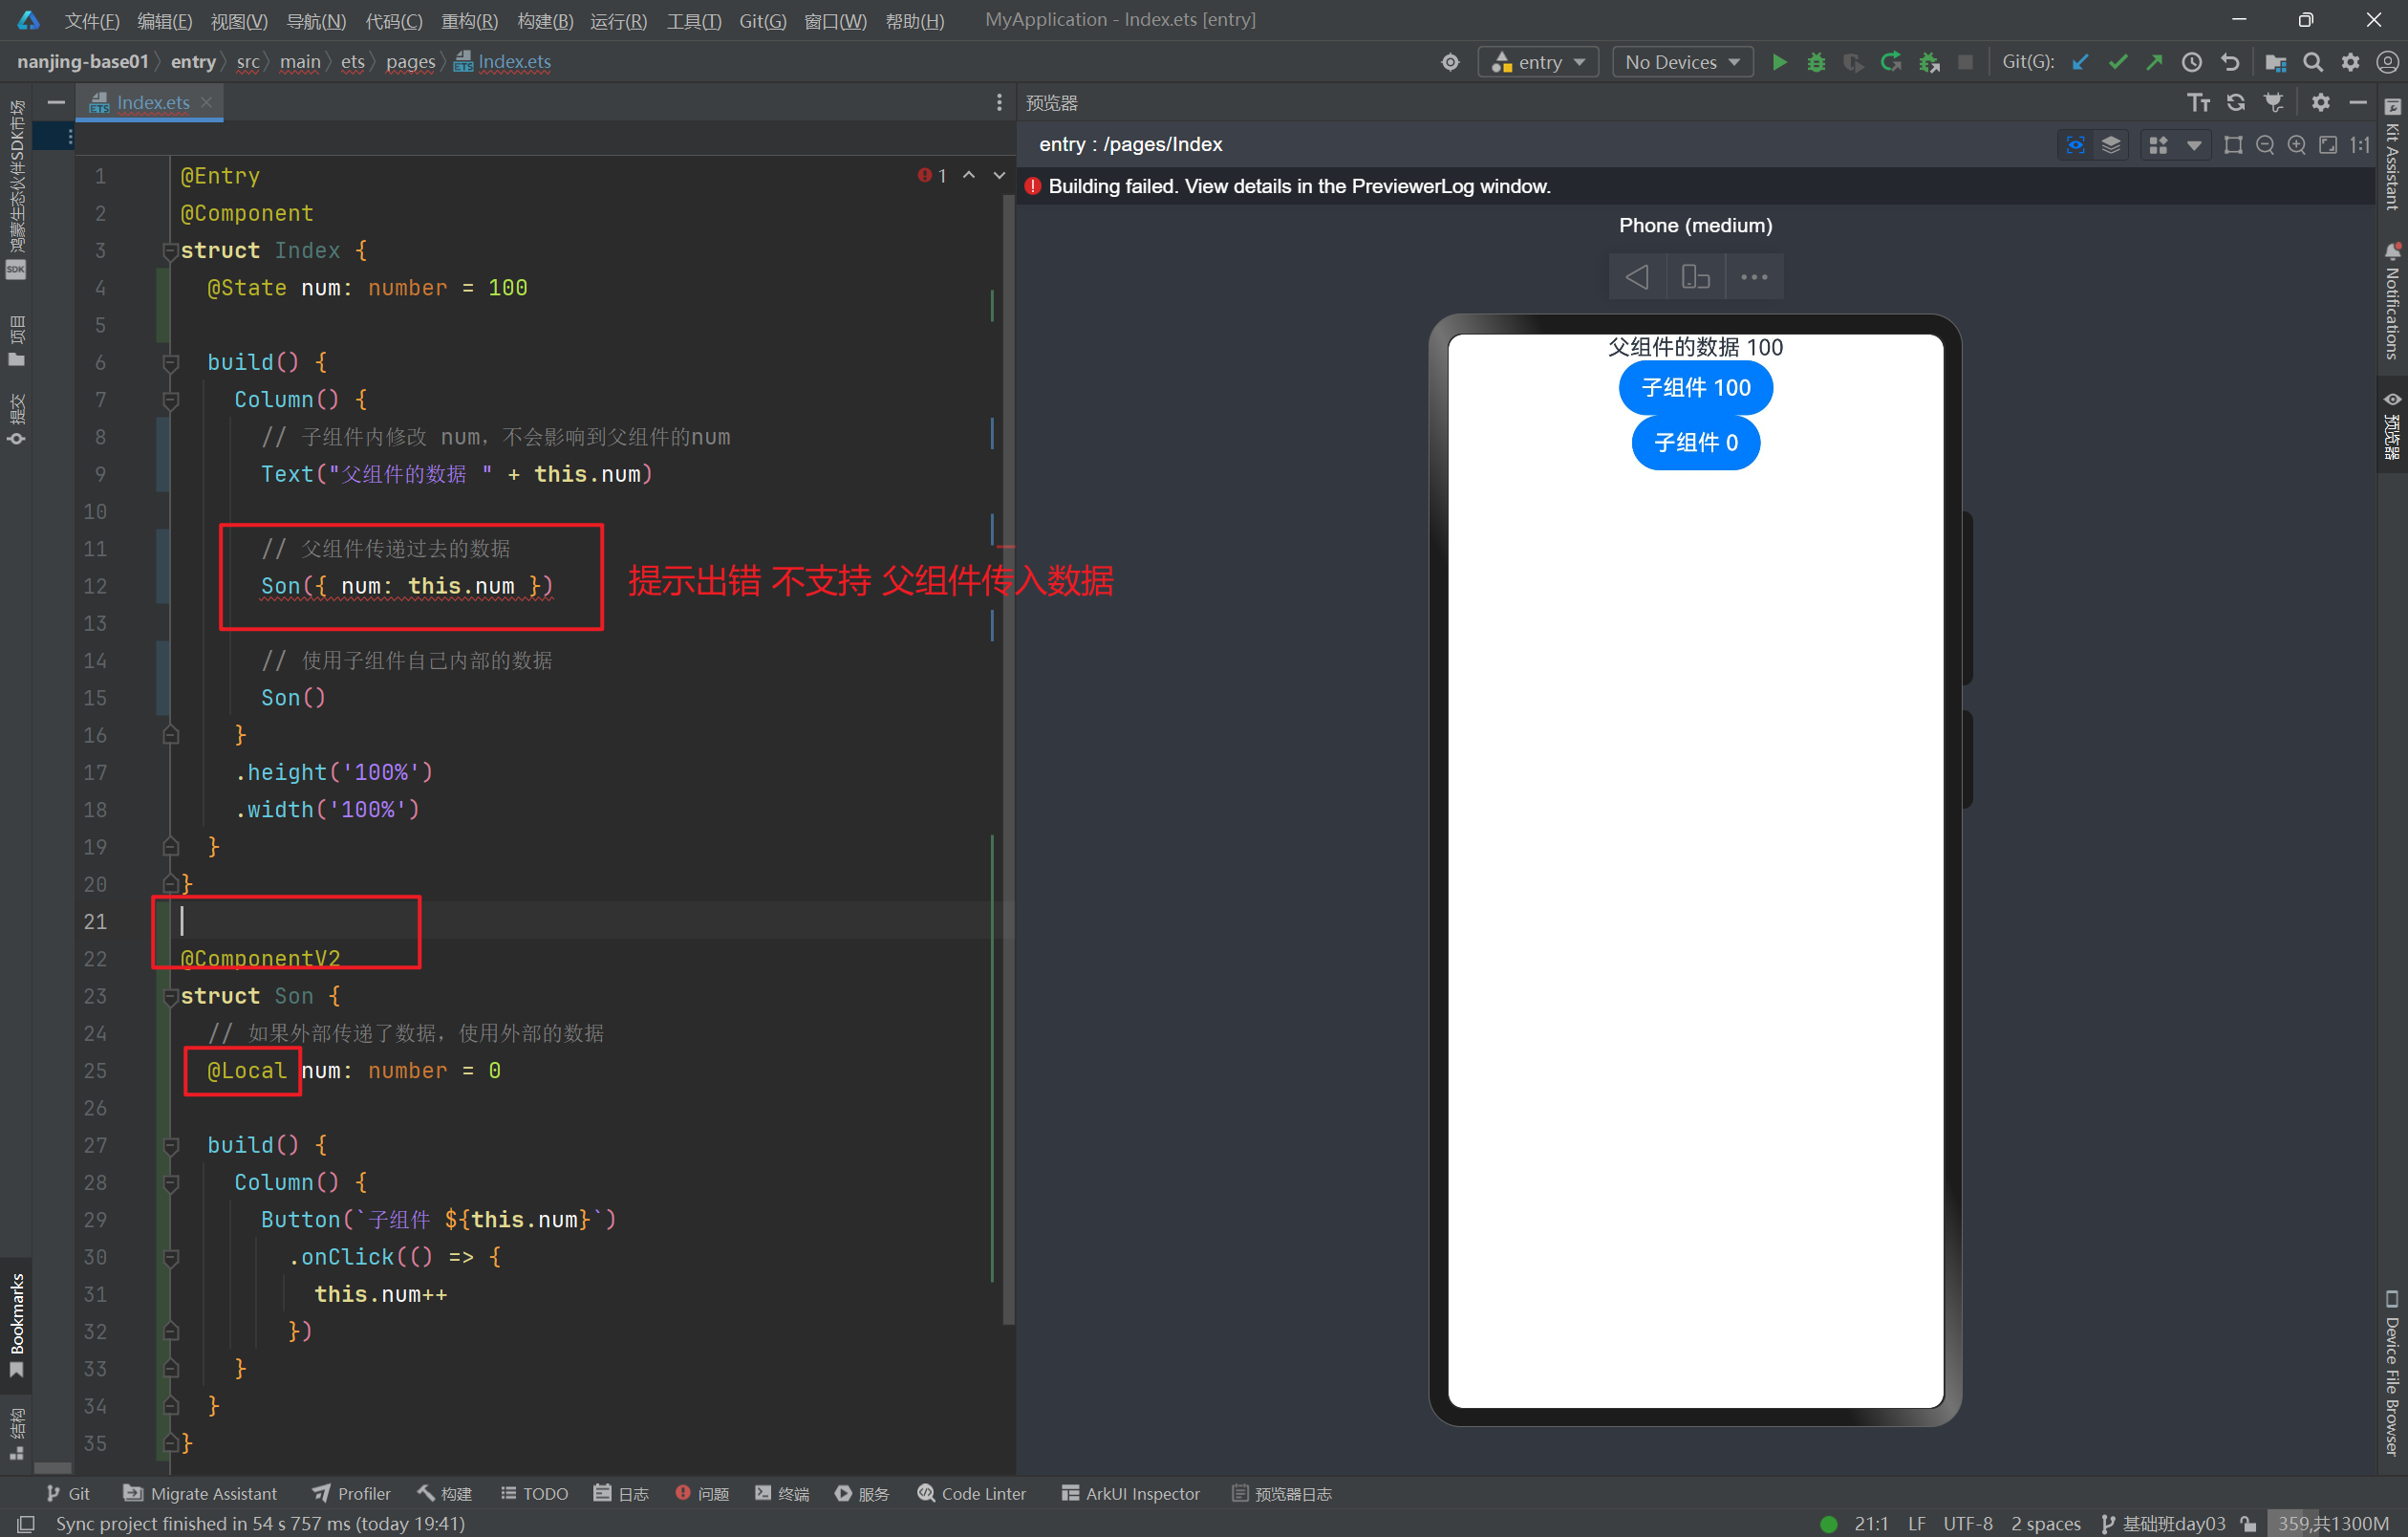Open IDE settings gear in main toolbar
This screenshot has width=2408, height=1537.
pyautogui.click(x=2351, y=62)
